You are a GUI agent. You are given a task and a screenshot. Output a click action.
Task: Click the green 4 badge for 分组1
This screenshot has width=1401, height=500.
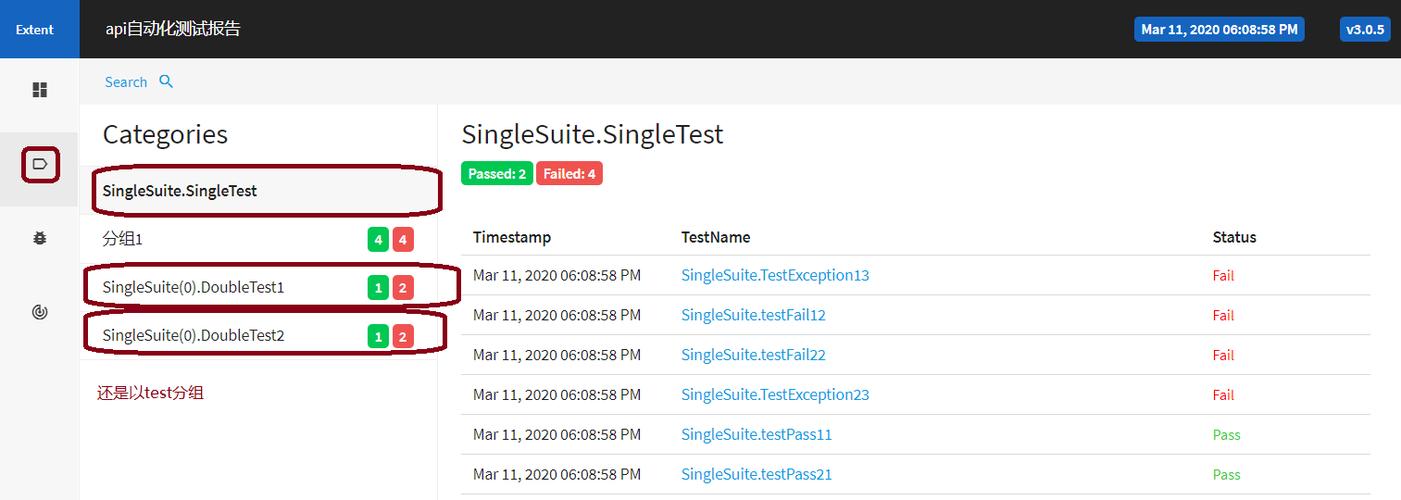378,240
